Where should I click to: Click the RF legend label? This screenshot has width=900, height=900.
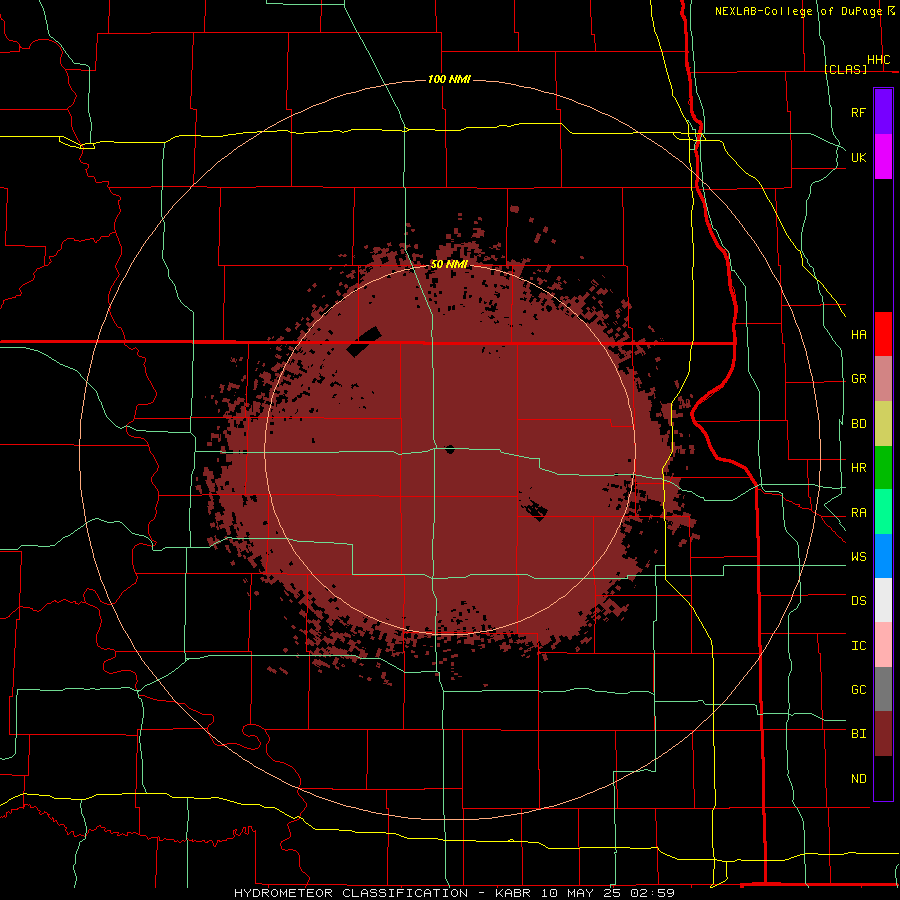coord(859,112)
